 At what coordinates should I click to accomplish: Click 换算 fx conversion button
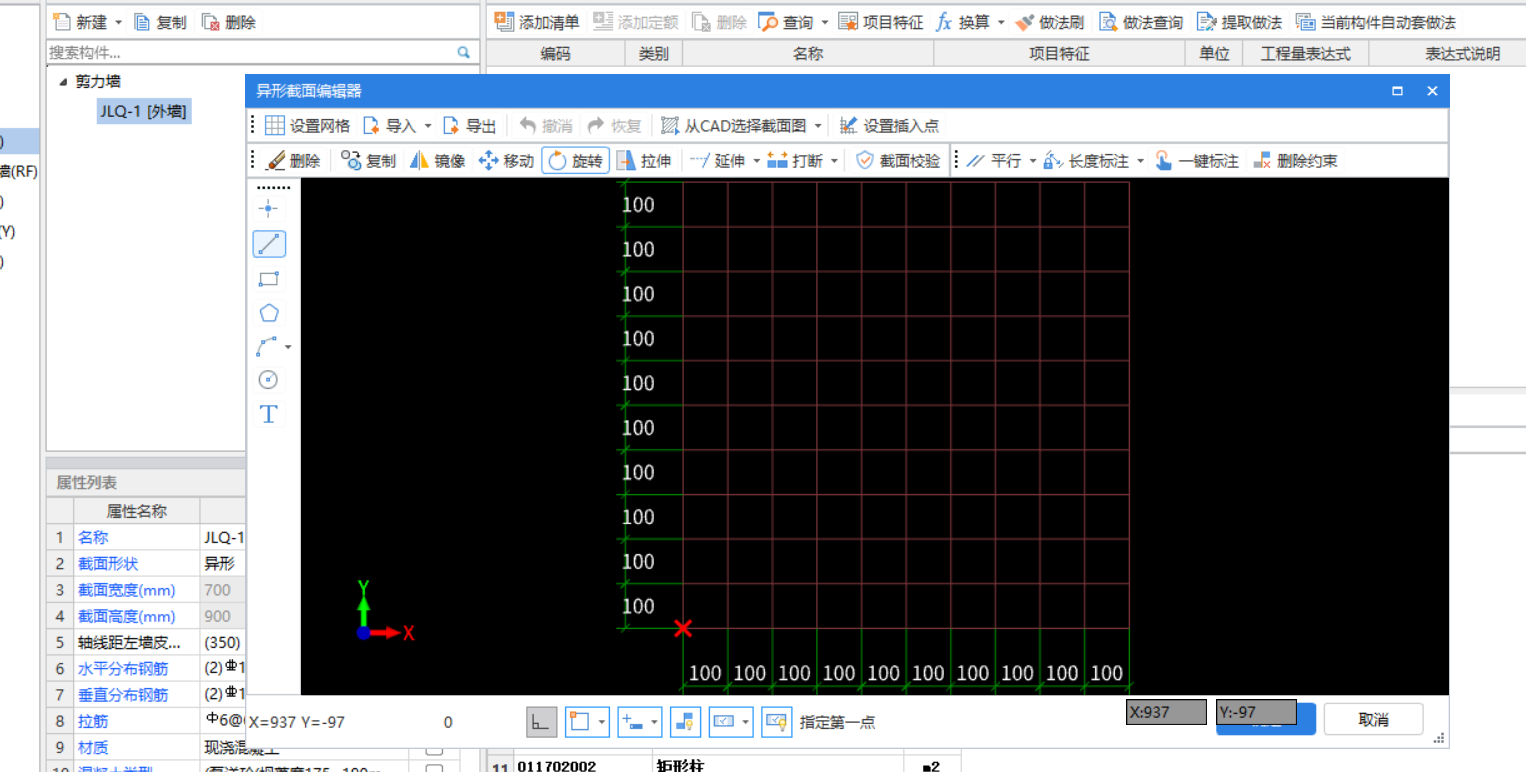[963, 22]
